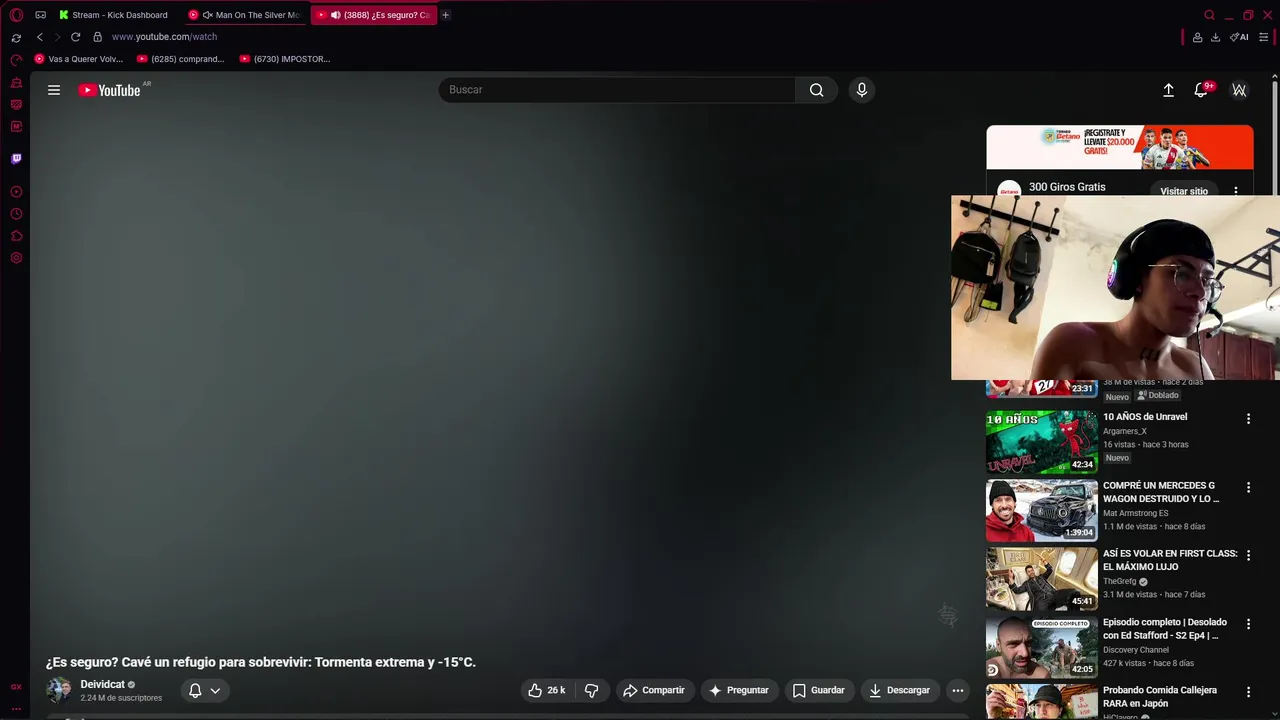Open the Mercedes G Wagon video title
The width and height of the screenshot is (1280, 720).
click(1161, 492)
